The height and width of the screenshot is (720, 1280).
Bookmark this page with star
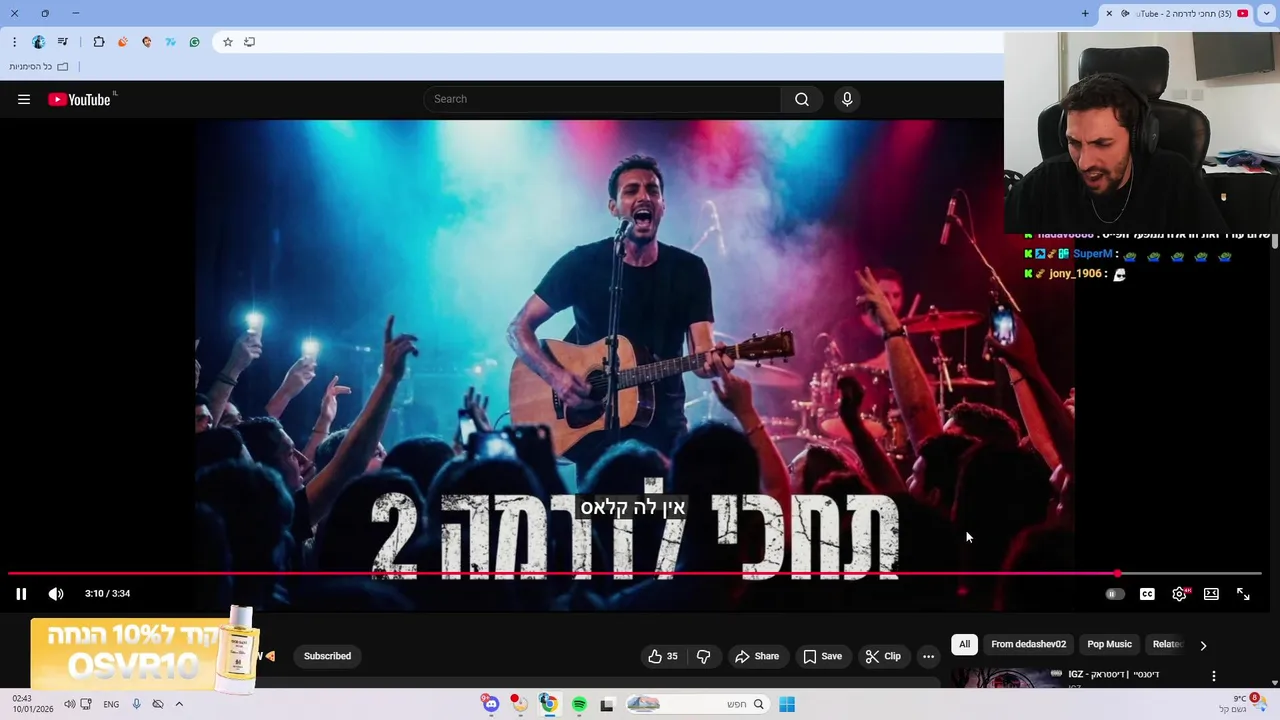pyautogui.click(x=228, y=42)
